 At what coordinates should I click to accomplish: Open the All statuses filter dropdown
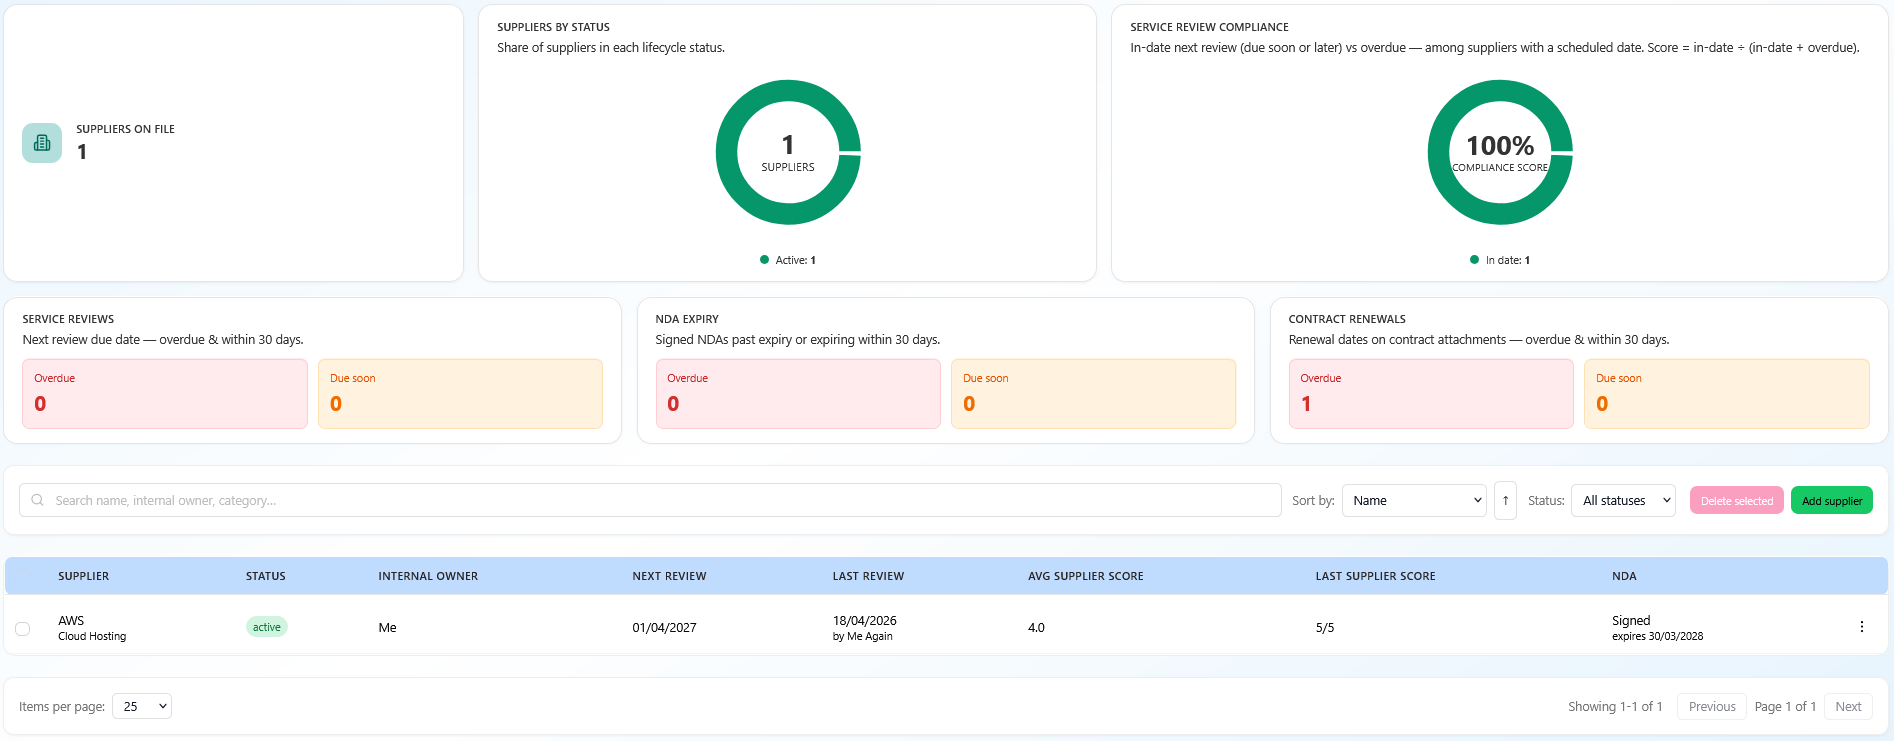[1623, 500]
